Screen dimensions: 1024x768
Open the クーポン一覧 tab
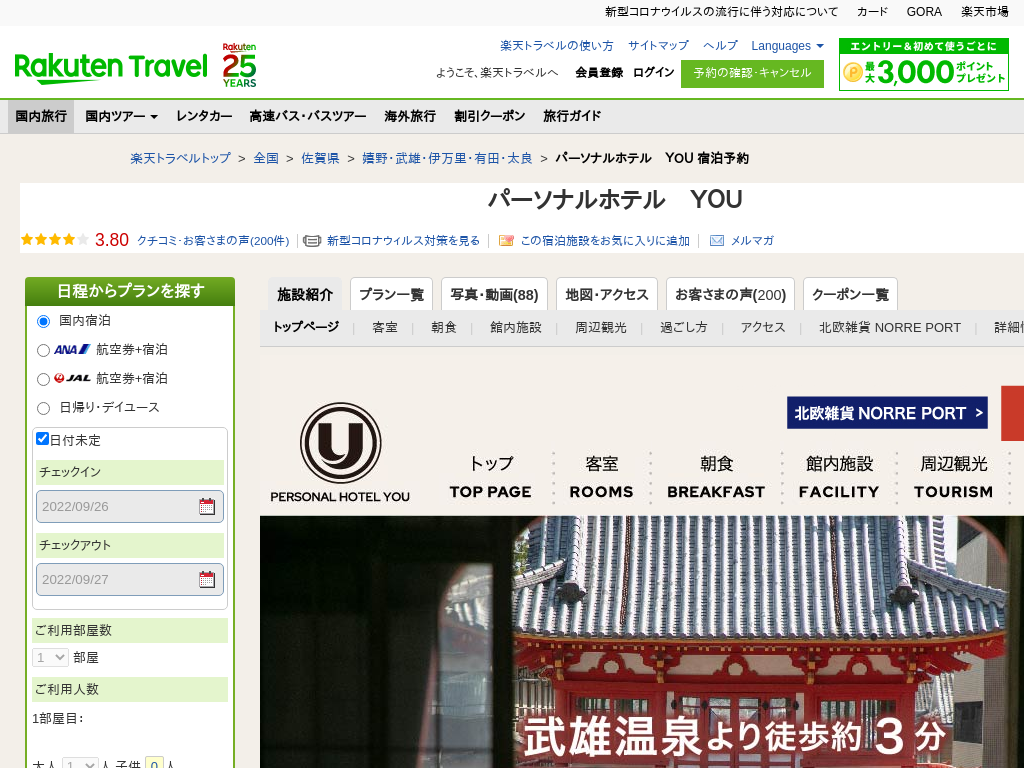point(850,295)
